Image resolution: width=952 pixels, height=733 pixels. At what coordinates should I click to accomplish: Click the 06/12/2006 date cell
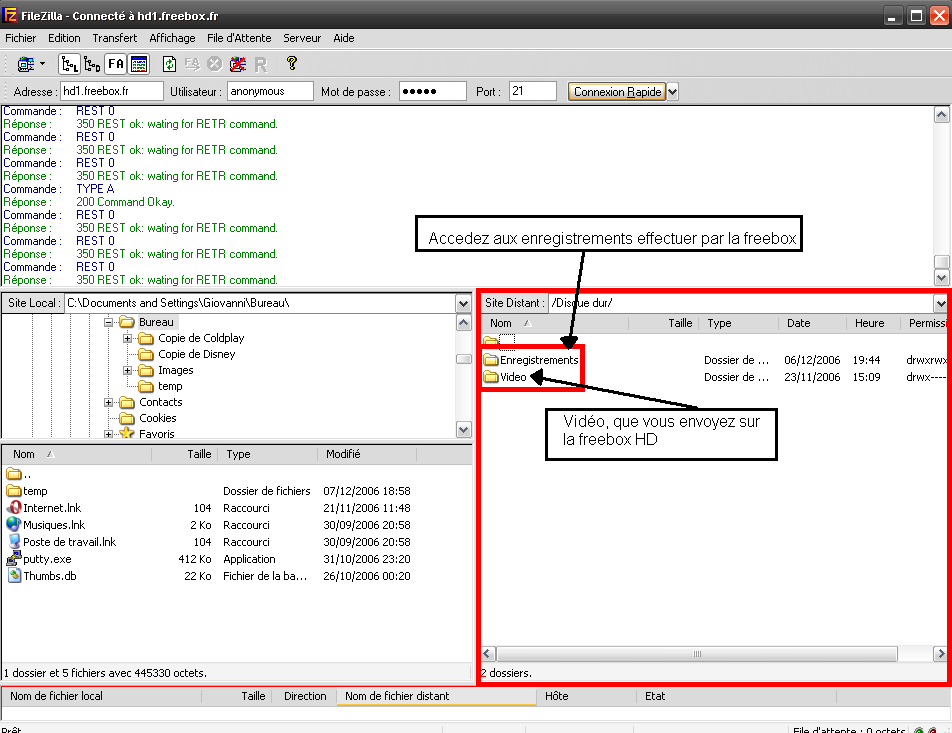[x=812, y=360]
